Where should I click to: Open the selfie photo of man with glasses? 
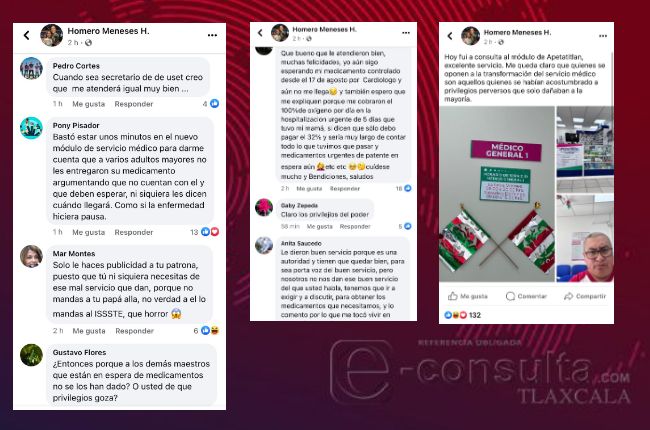click(x=585, y=238)
